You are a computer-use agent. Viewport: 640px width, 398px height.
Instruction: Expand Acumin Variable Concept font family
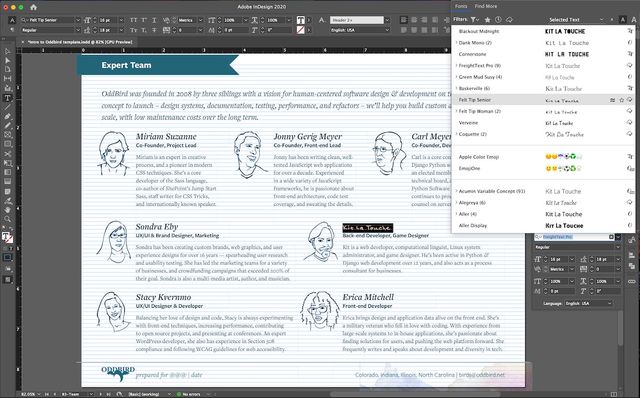tap(456, 191)
